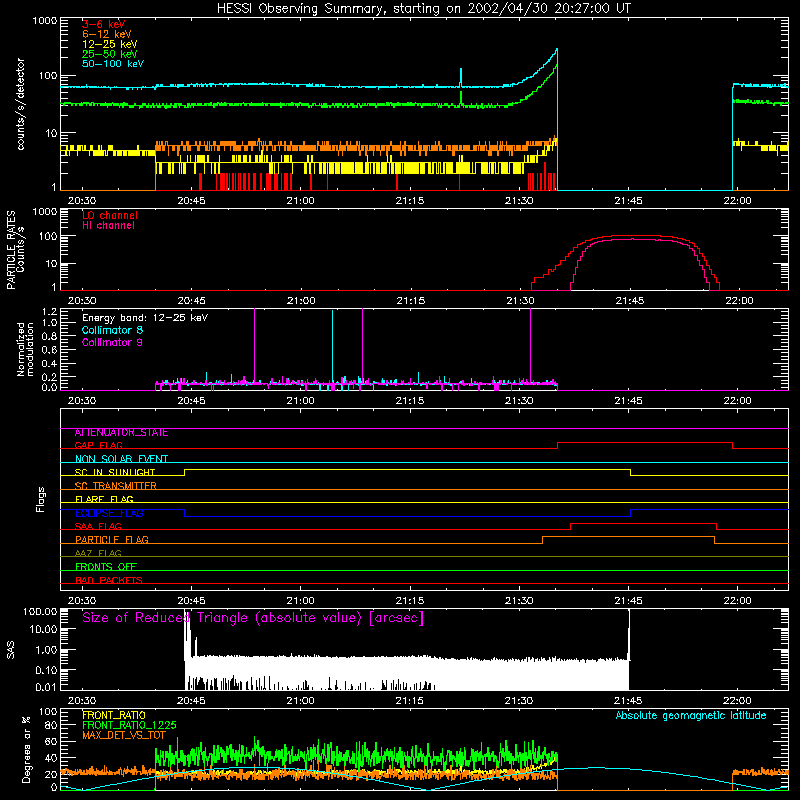Click the PARTICLE_FLAG label
The width and height of the screenshot is (800, 800).
112,540
